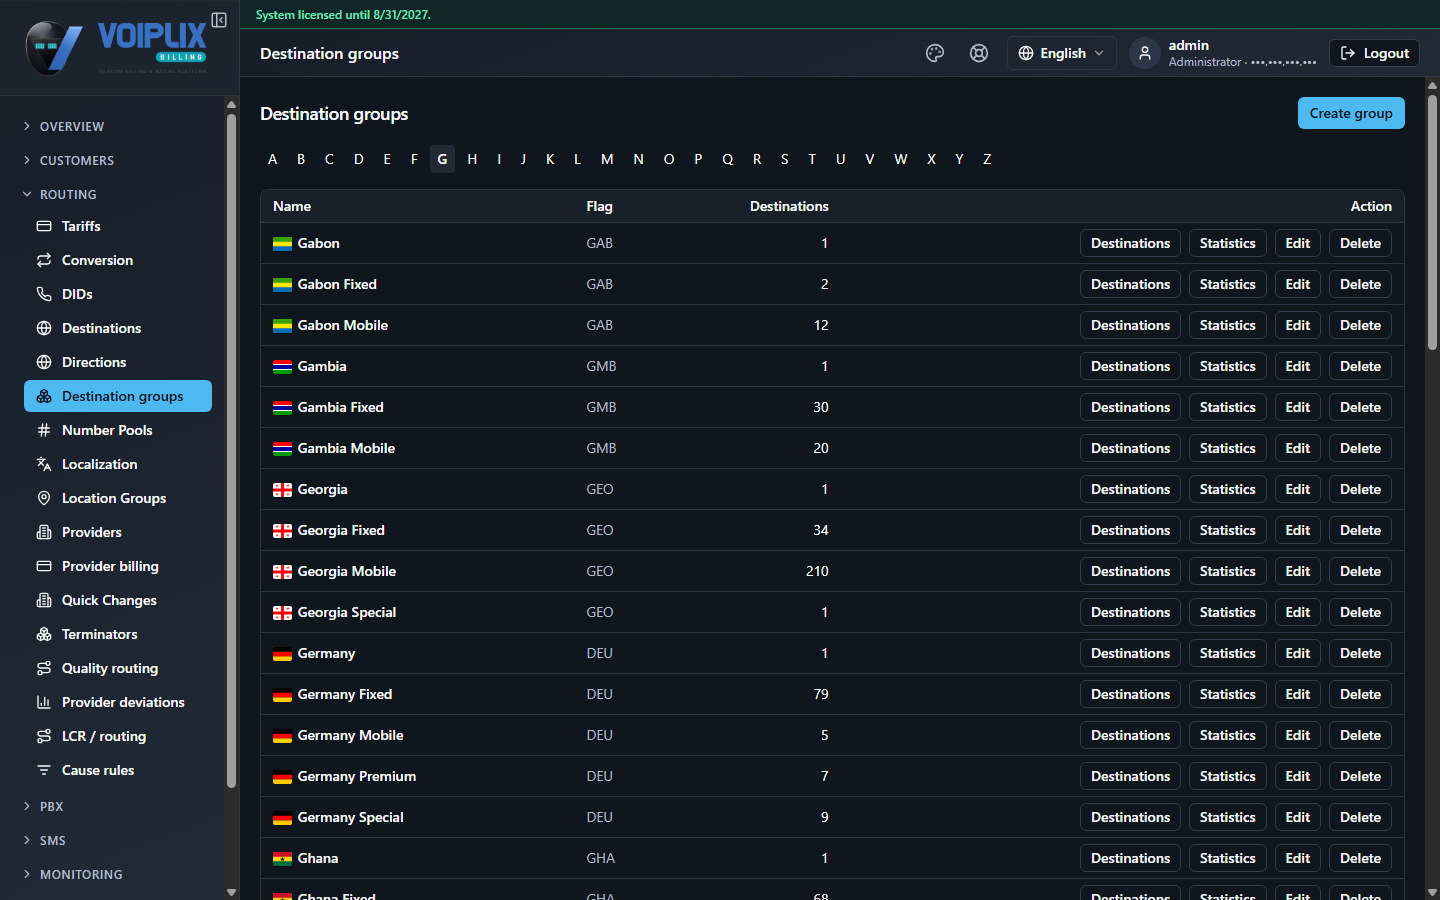Open Location Groups in the sidebar
The width and height of the screenshot is (1440, 900).
(118, 498)
